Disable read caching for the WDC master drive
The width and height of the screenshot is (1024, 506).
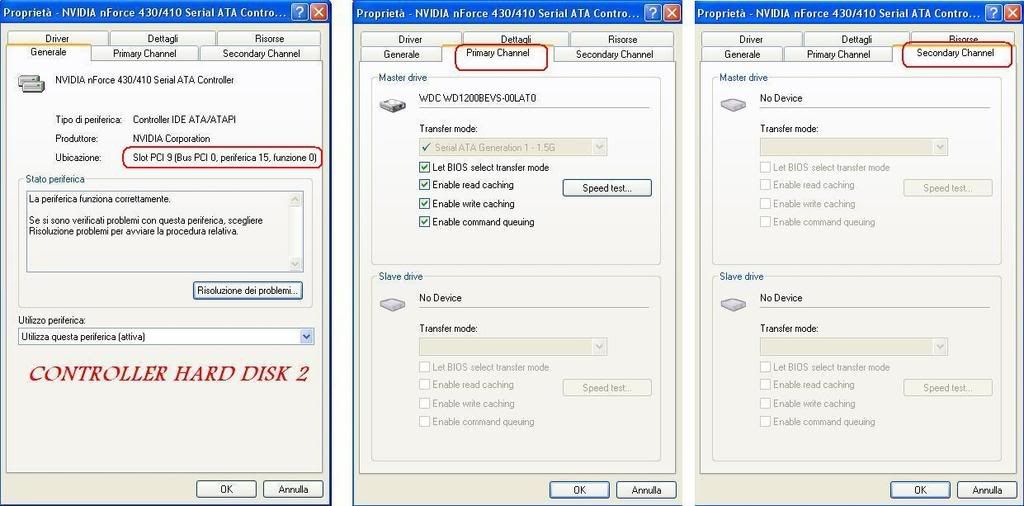(426, 186)
